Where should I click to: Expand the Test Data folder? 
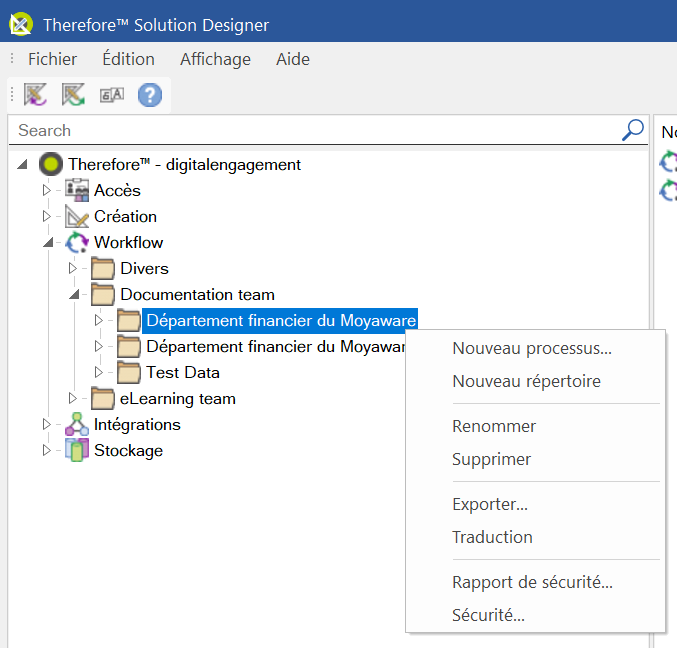(x=98, y=372)
